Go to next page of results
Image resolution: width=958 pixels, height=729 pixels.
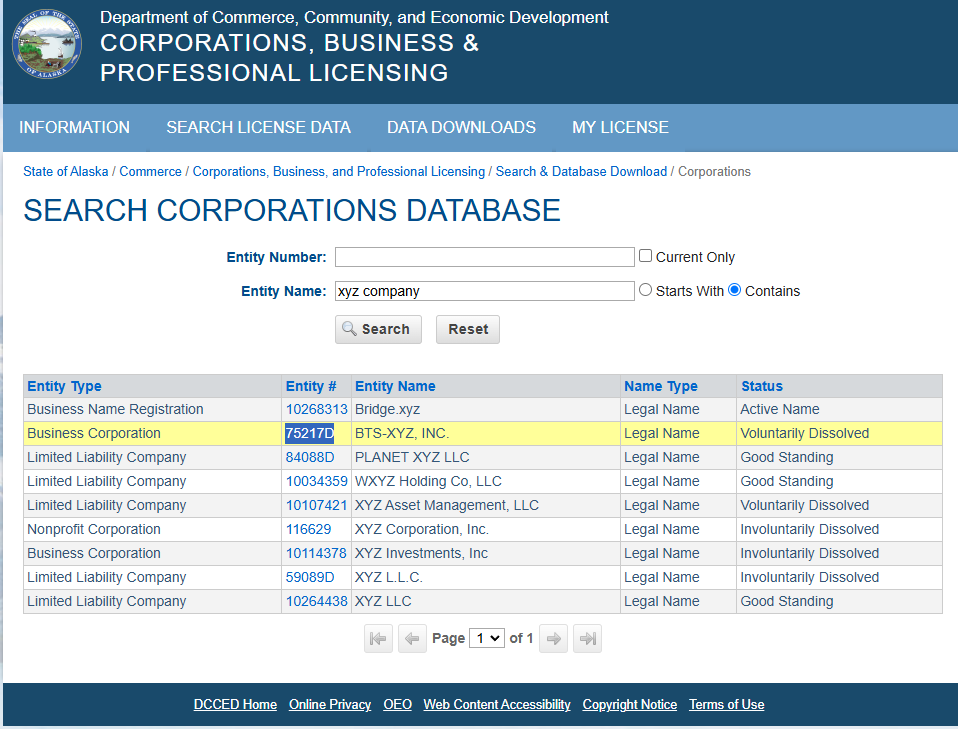(554, 638)
